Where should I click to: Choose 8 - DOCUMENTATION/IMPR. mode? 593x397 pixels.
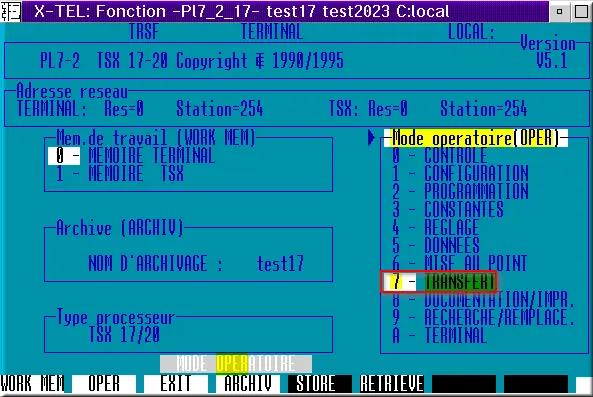484,299
